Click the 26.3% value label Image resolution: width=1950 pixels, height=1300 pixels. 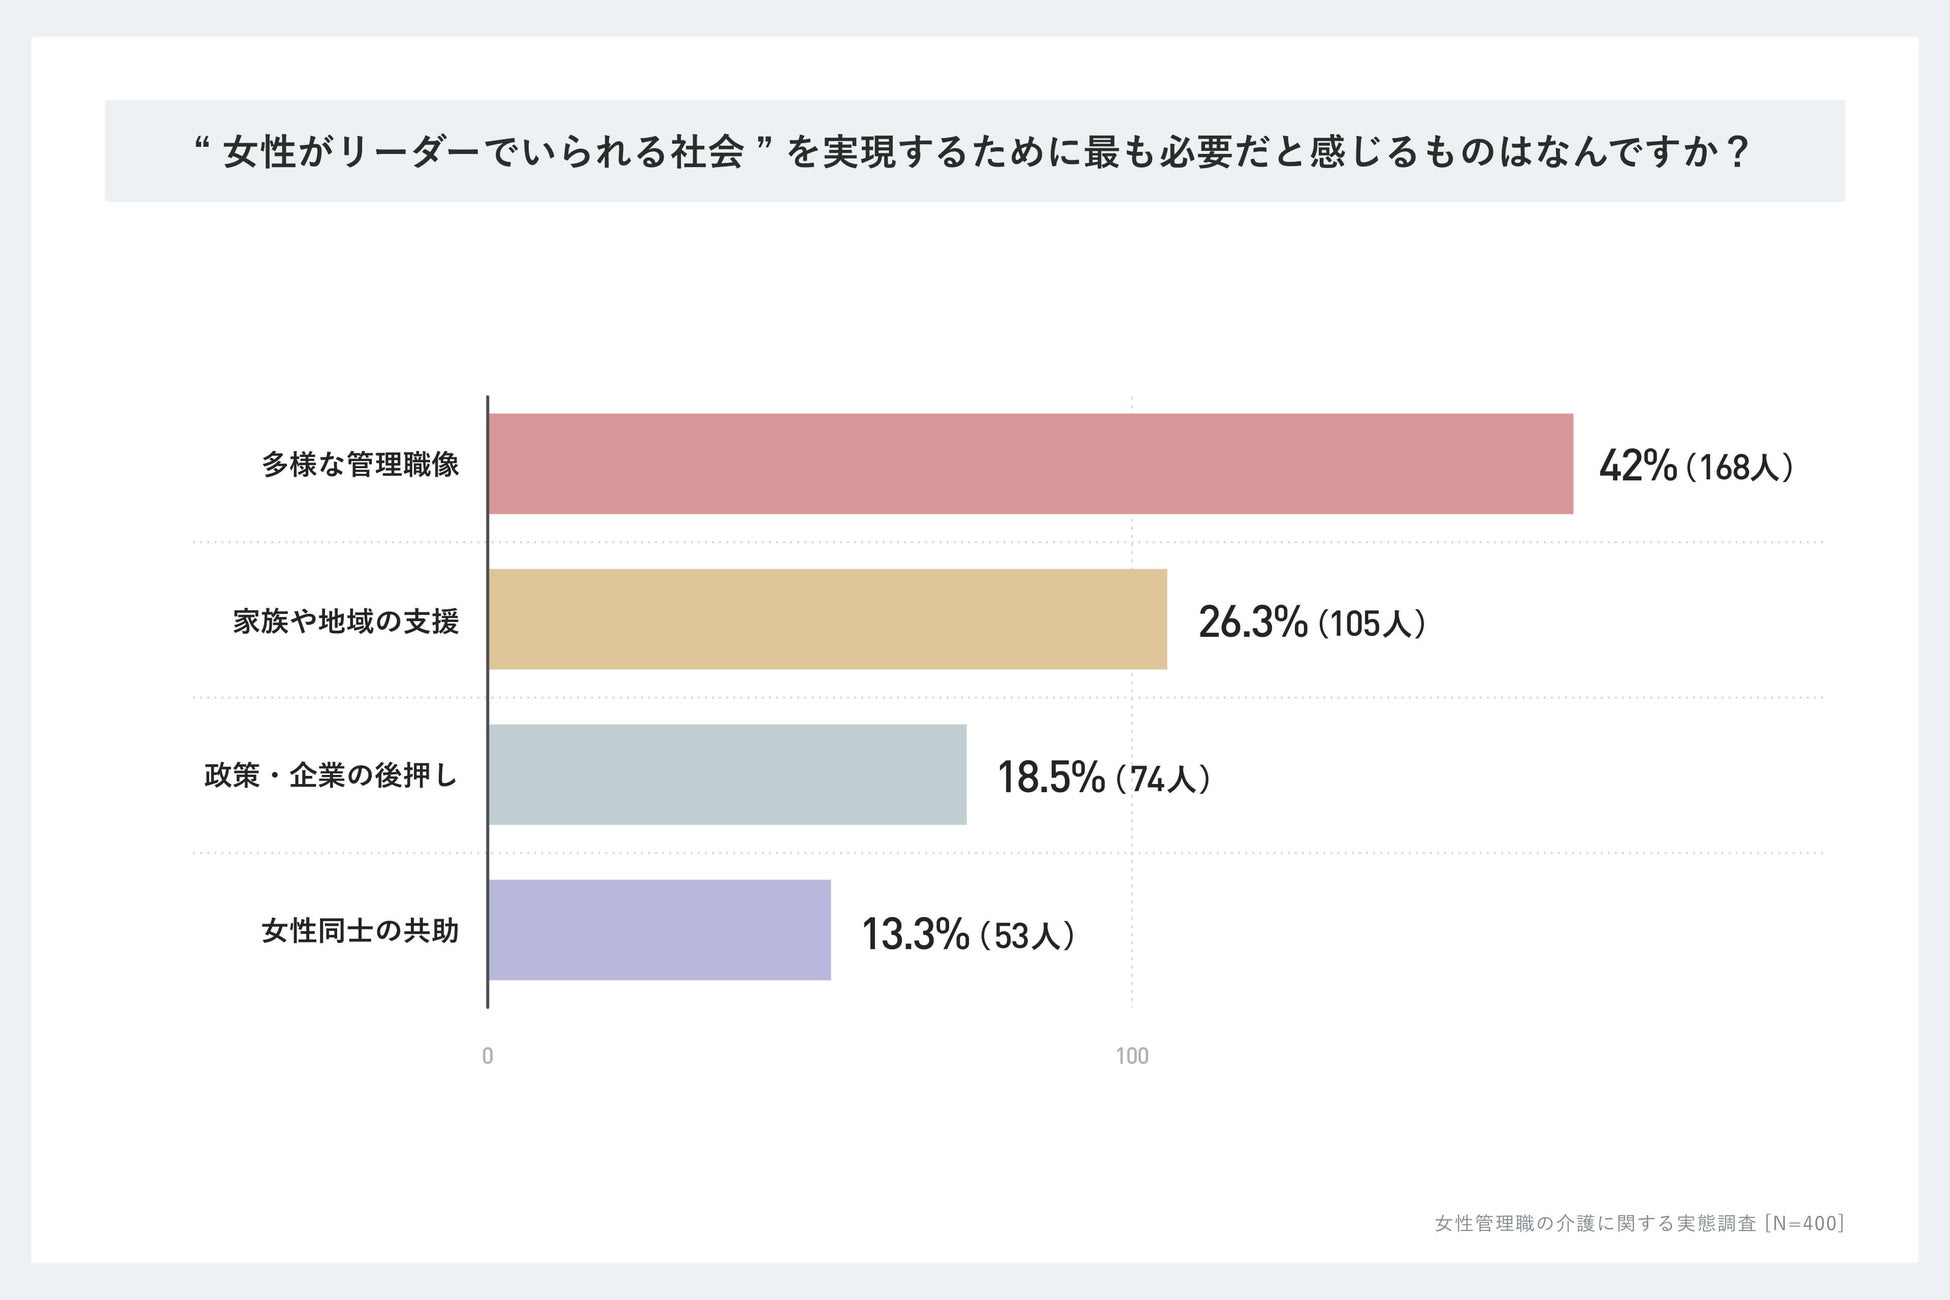[1252, 622]
